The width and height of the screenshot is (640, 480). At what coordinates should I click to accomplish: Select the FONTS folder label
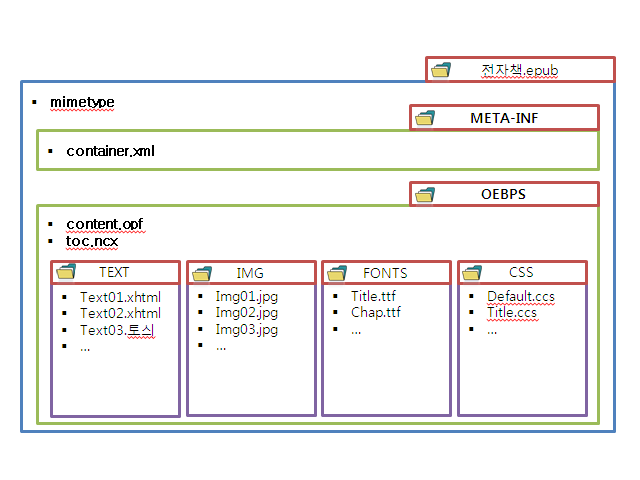click(385, 273)
